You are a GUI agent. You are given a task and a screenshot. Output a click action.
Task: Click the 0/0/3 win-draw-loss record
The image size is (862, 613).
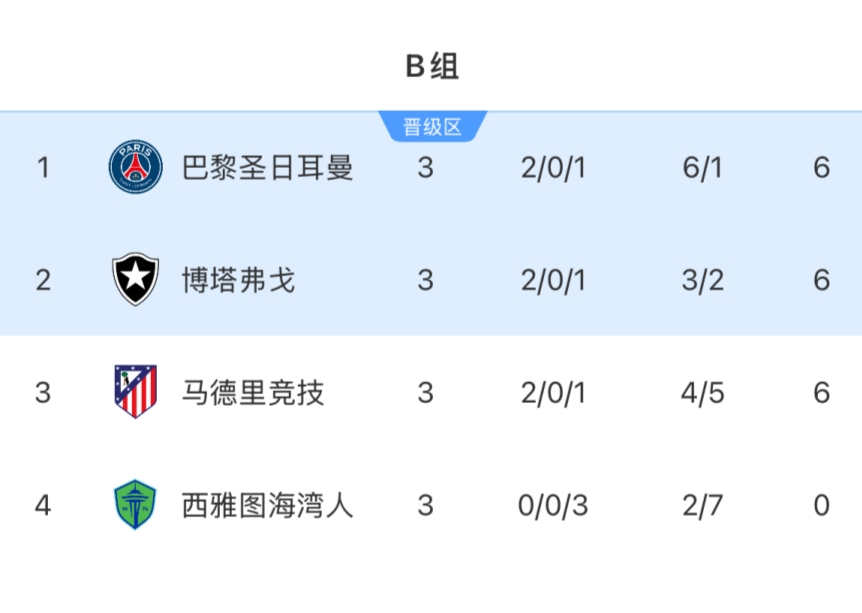point(553,505)
